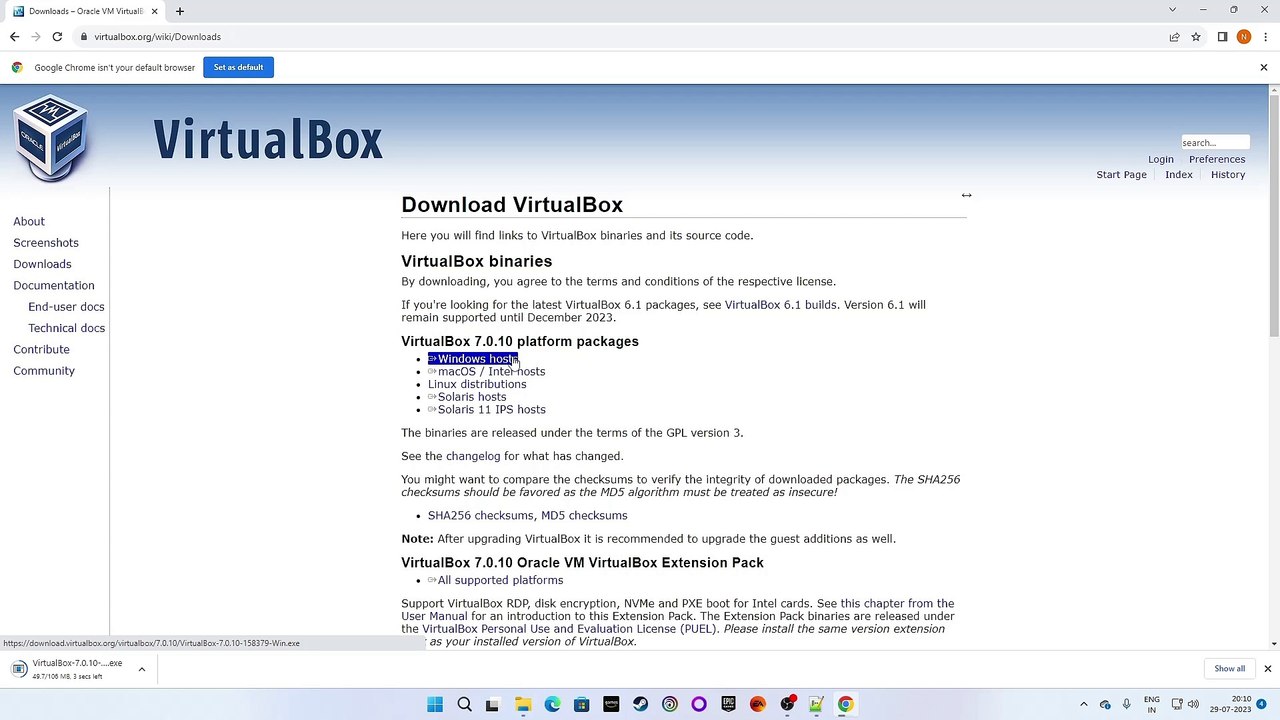Bookmark this page with star icon
Image resolution: width=1280 pixels, height=720 pixels.
pos(1195,37)
